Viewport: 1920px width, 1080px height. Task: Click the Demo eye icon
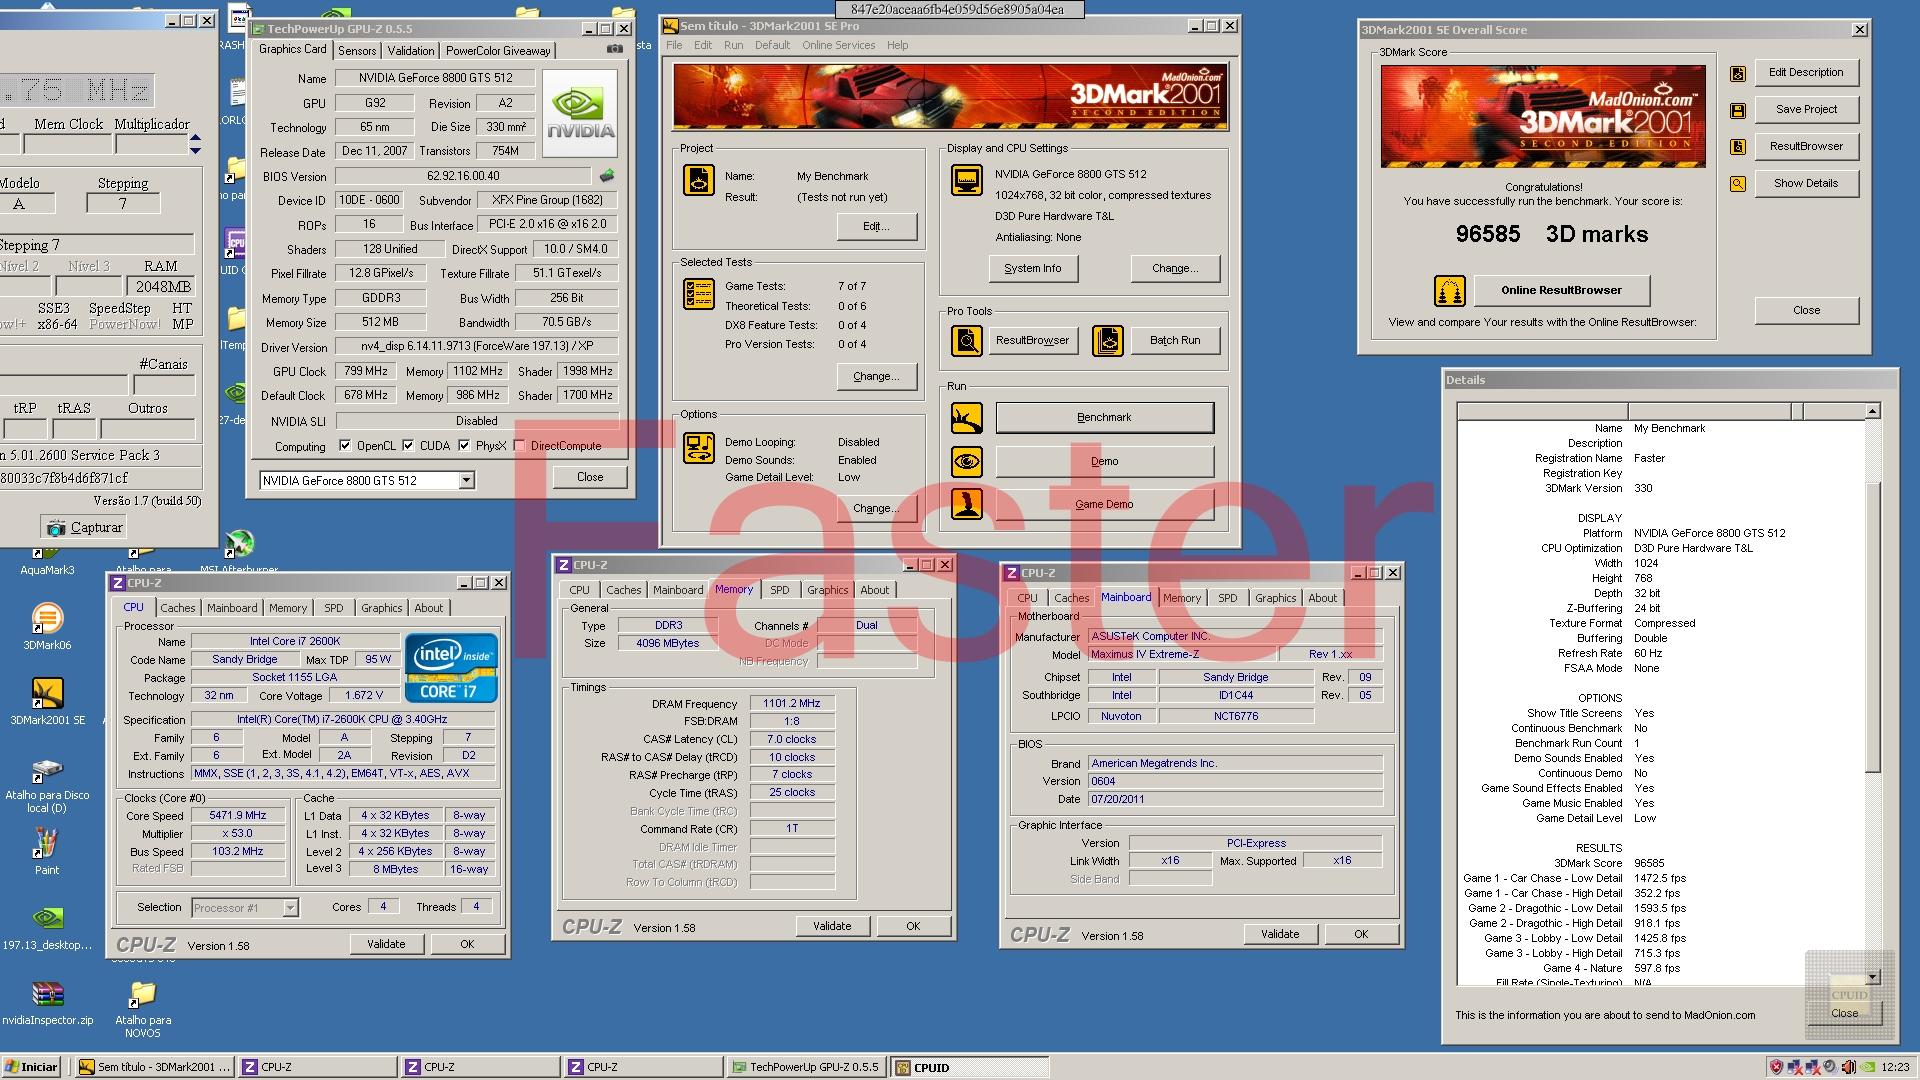click(966, 461)
